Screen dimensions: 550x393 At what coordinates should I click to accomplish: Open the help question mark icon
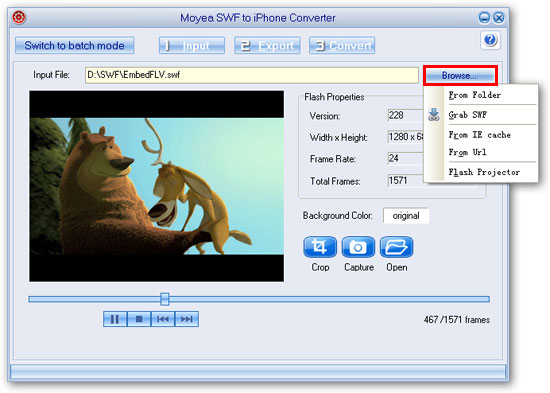490,40
